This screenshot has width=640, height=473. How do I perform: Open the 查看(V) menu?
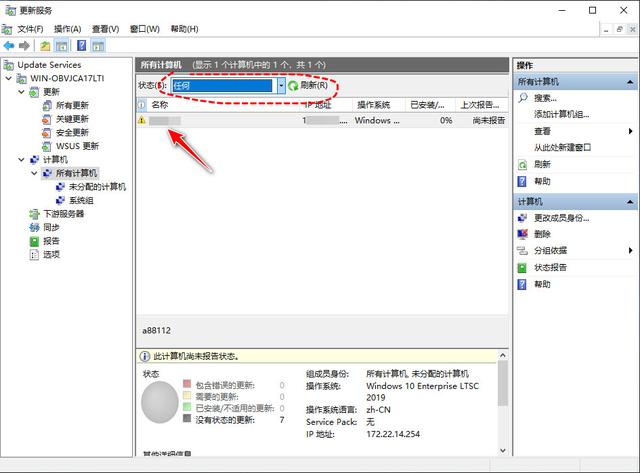click(x=105, y=29)
